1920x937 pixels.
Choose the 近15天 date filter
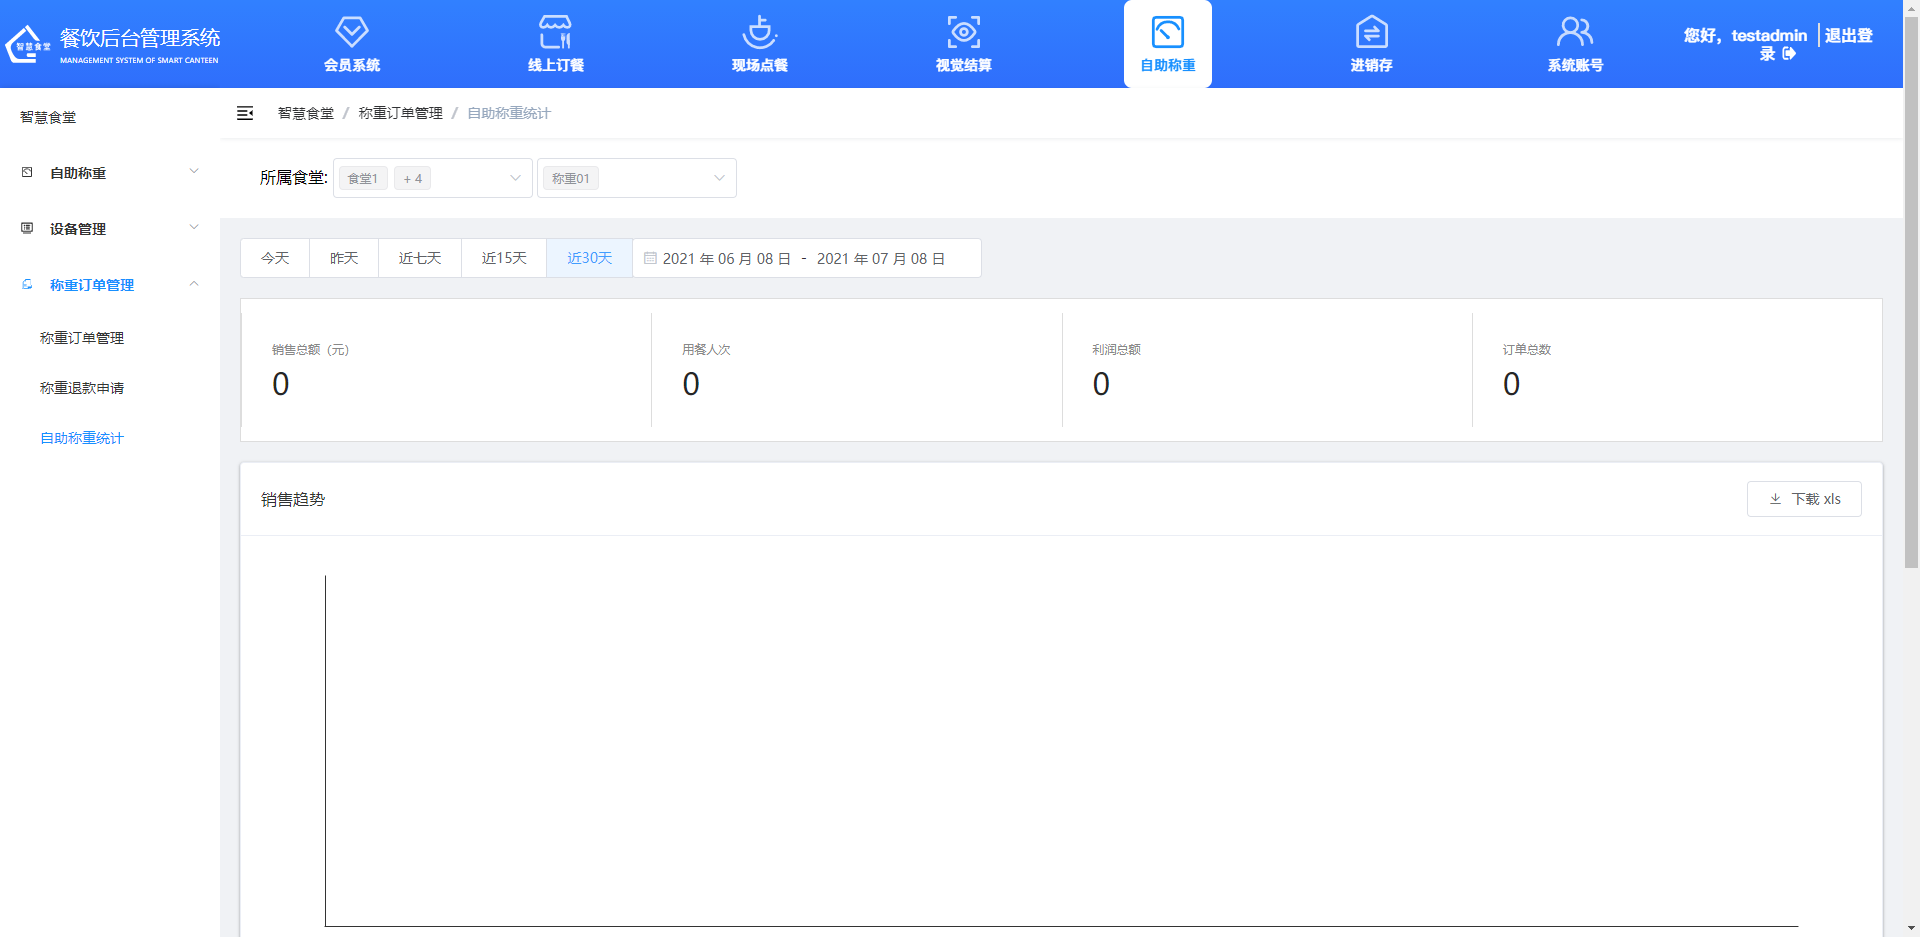pyautogui.click(x=504, y=258)
